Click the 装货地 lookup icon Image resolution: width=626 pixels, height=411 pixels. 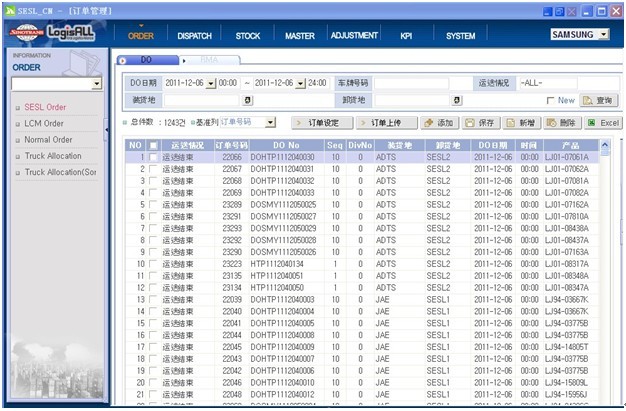click(248, 100)
